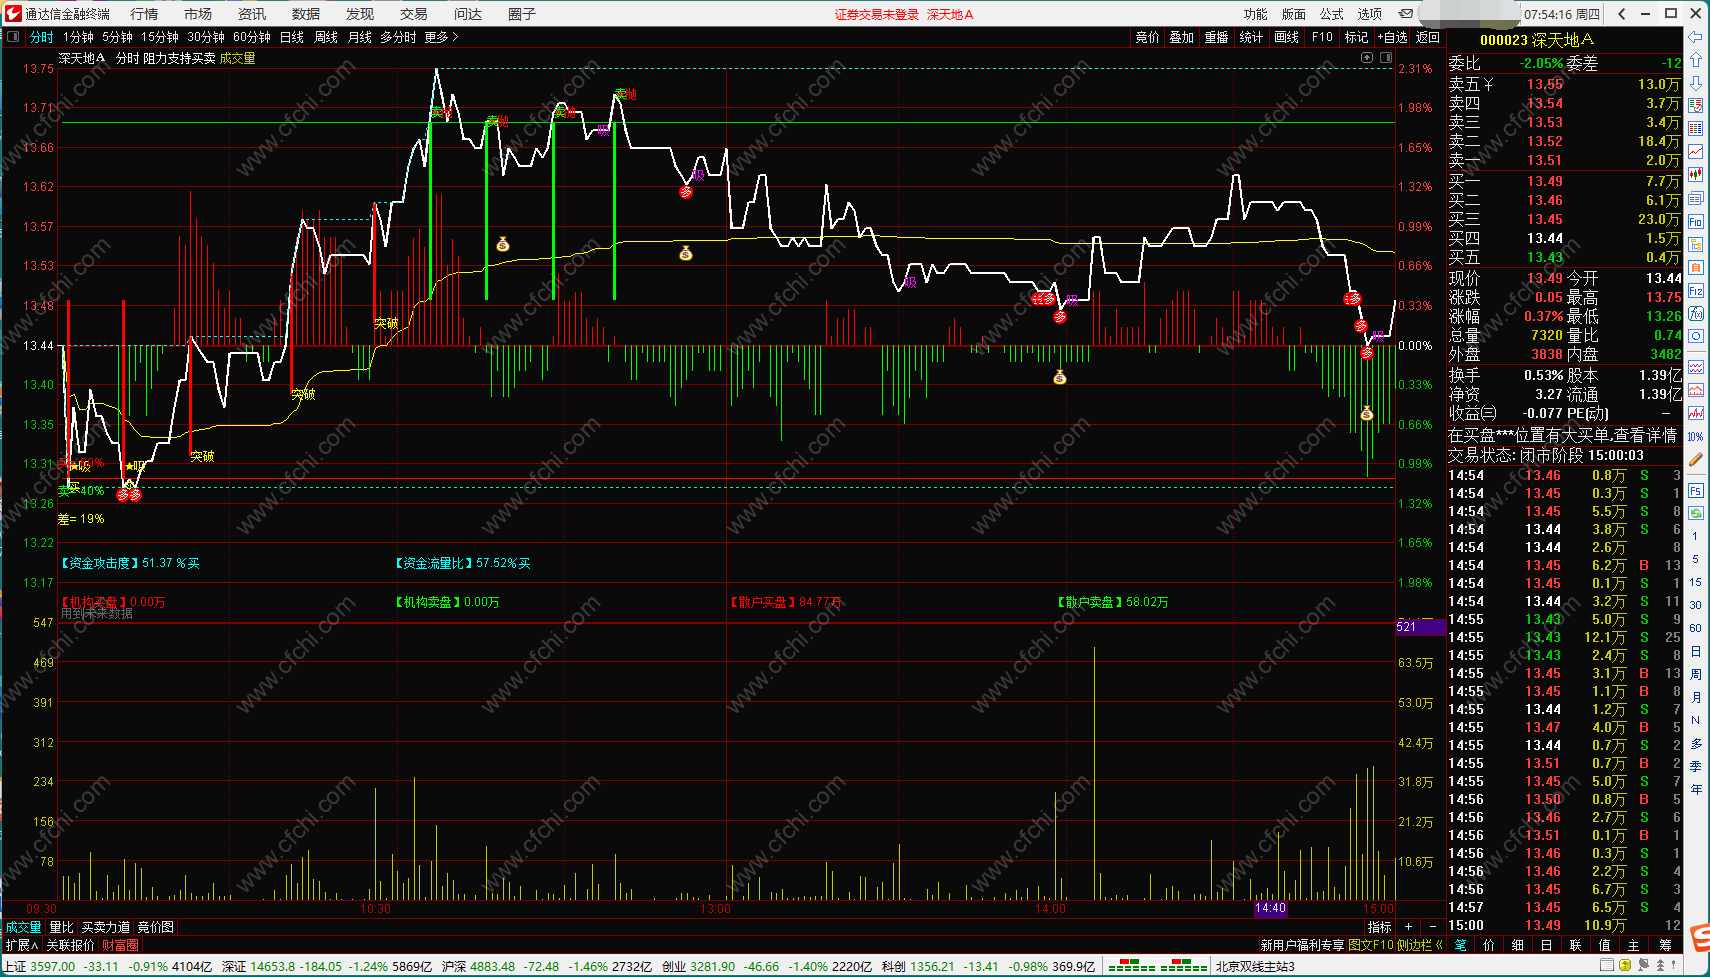The height and width of the screenshot is (977, 1710).
Task: Click the back arrow icon beside clock
Action: point(1621,14)
